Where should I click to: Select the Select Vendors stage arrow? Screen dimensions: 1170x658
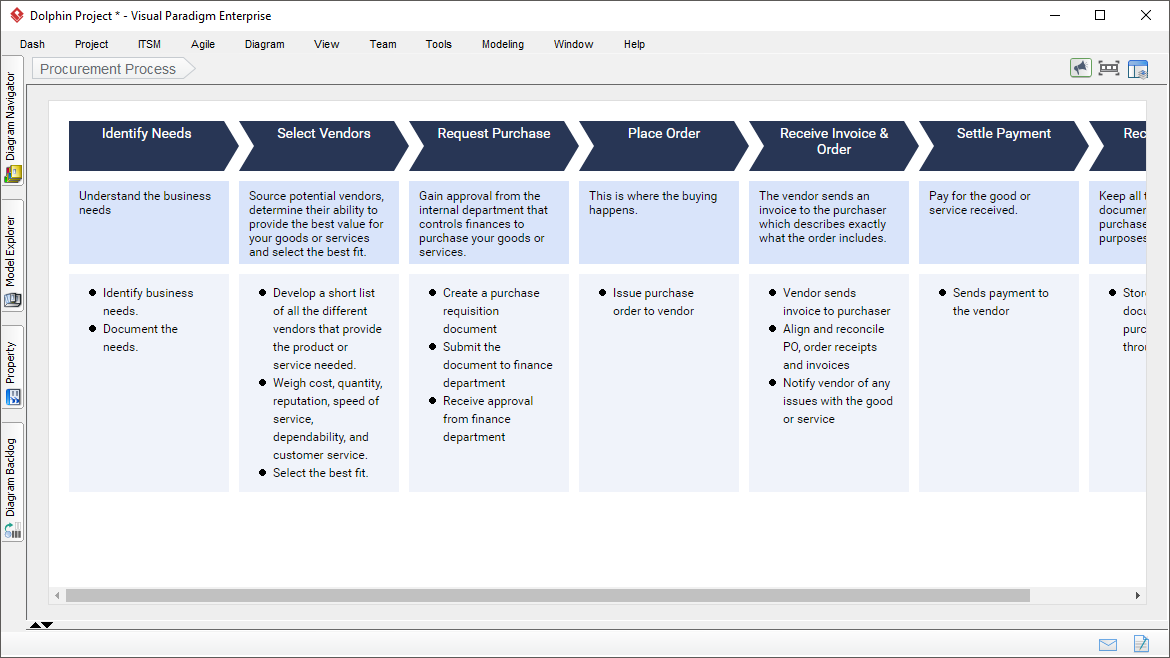tap(323, 146)
